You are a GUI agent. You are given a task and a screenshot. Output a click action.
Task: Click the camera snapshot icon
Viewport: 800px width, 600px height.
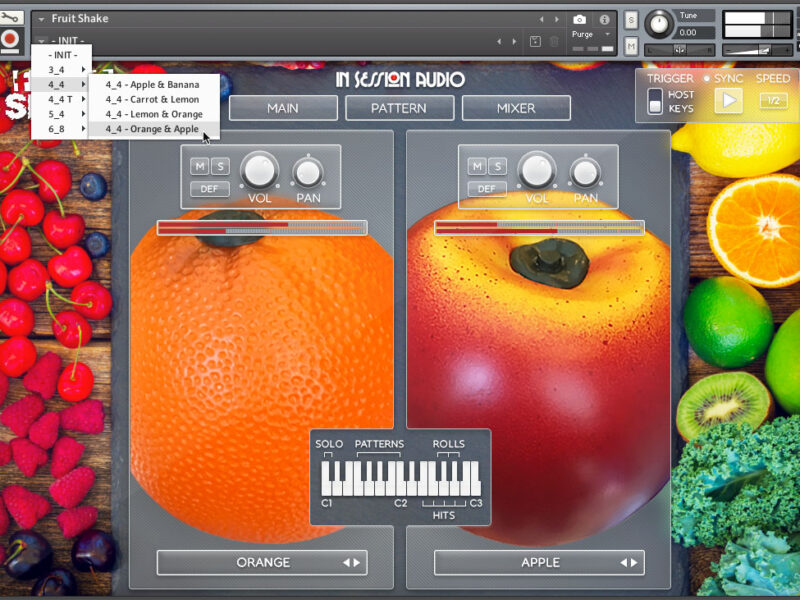point(579,19)
